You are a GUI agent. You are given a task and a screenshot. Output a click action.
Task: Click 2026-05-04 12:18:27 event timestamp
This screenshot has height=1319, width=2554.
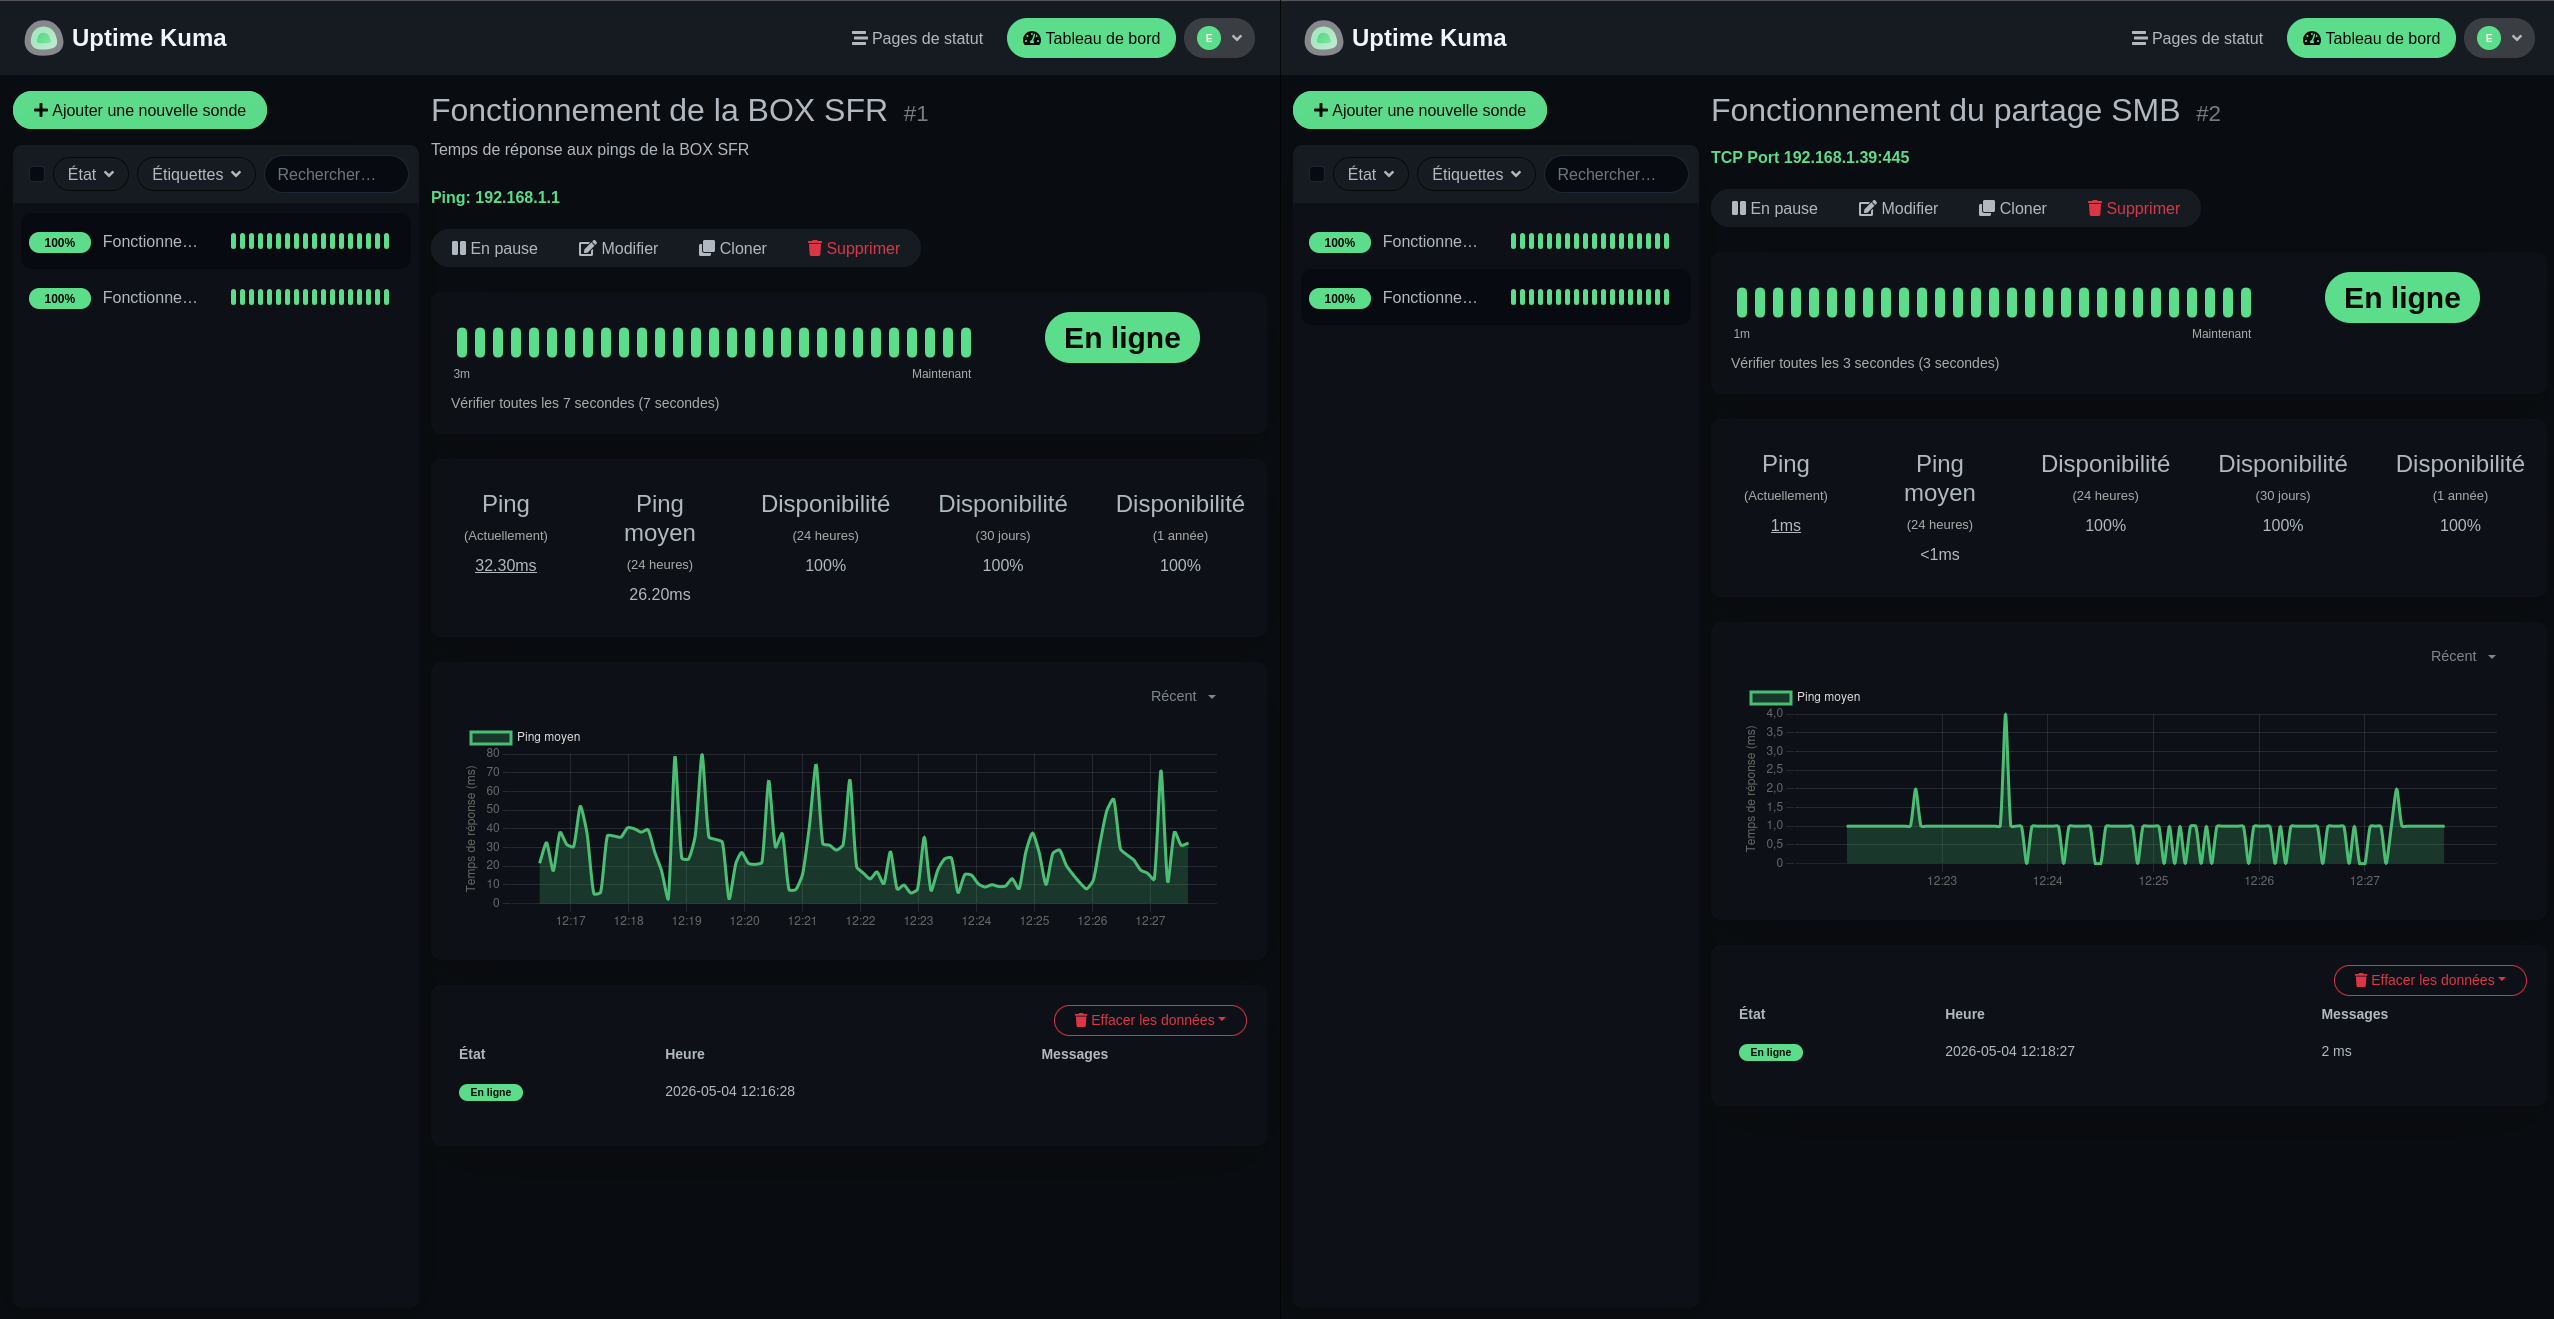tap(2010, 1051)
